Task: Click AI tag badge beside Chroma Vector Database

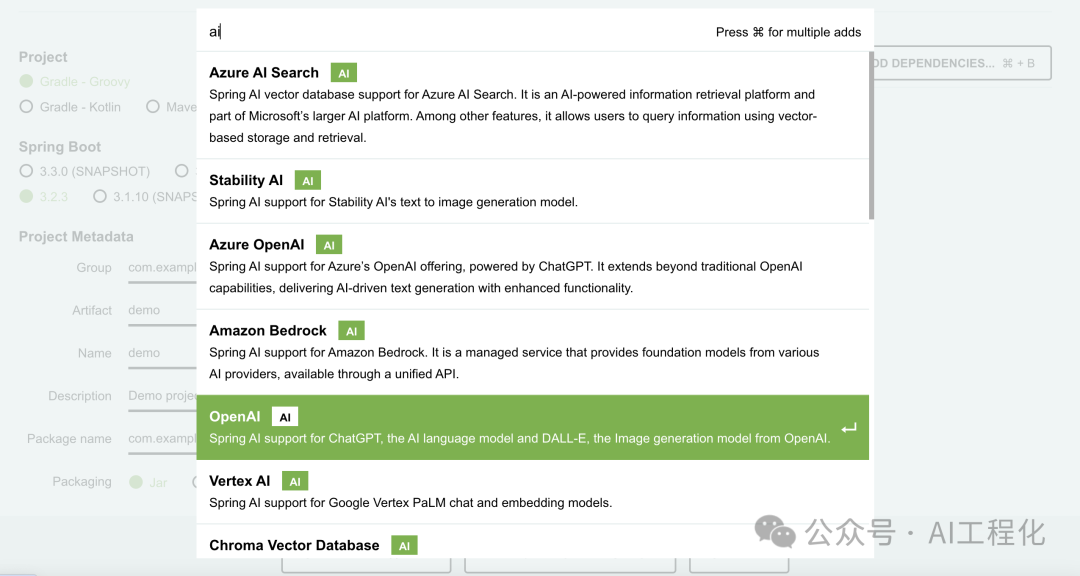Action: (x=404, y=546)
